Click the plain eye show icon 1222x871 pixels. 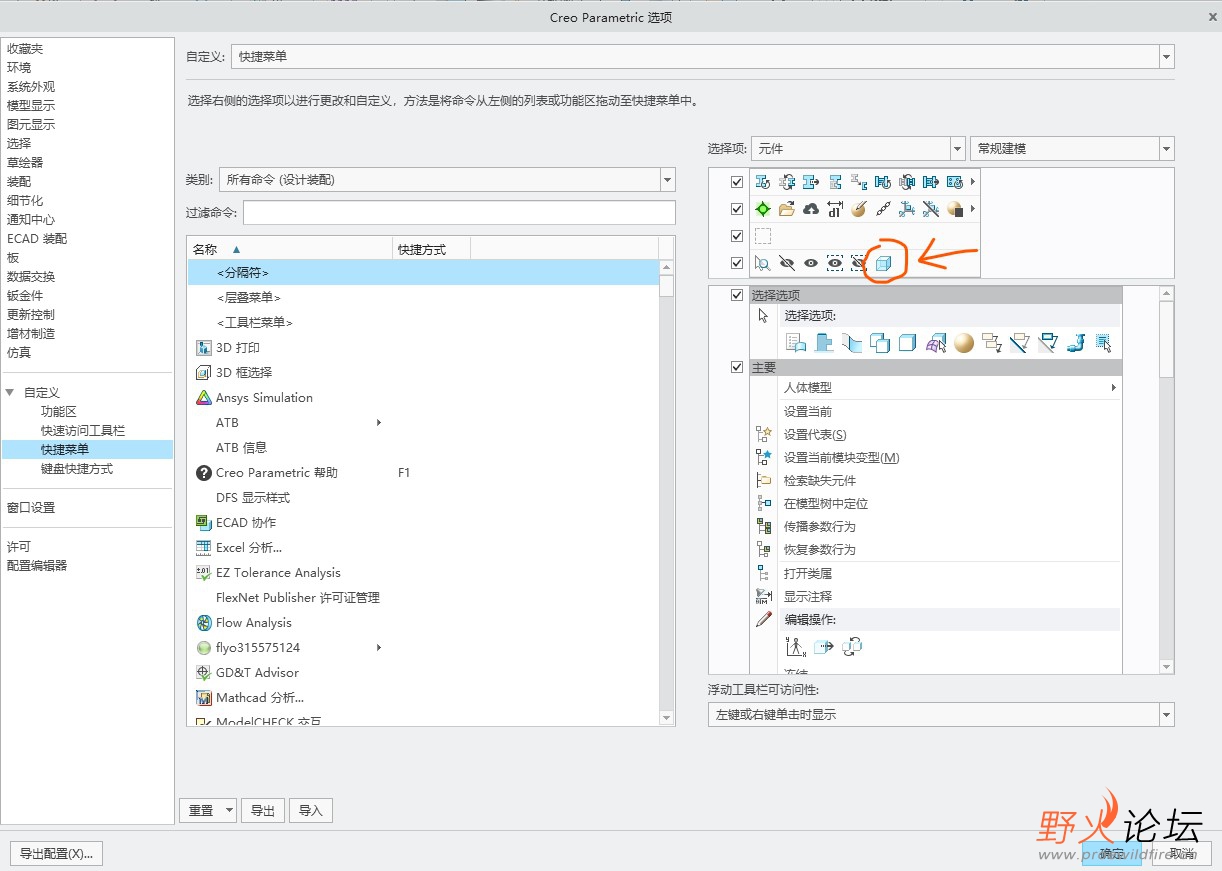click(811, 263)
